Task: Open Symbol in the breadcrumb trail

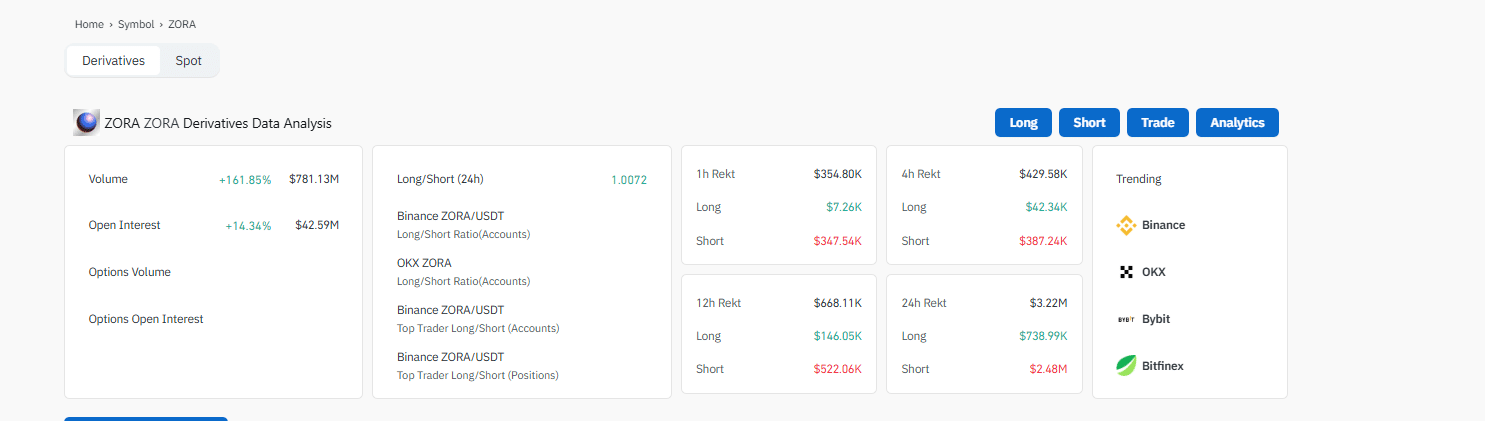Action: (136, 24)
